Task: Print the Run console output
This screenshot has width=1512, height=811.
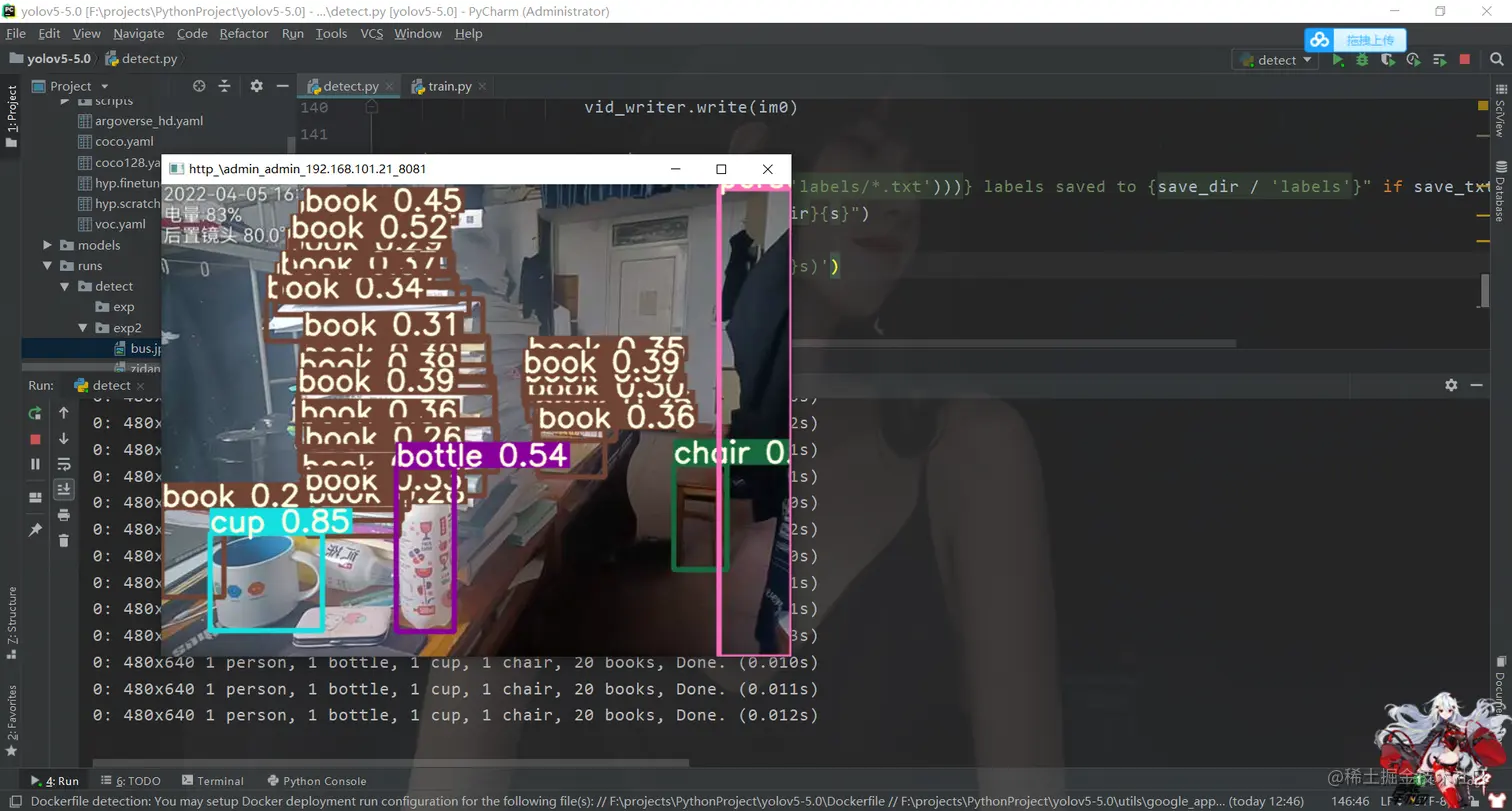Action: pos(64,515)
